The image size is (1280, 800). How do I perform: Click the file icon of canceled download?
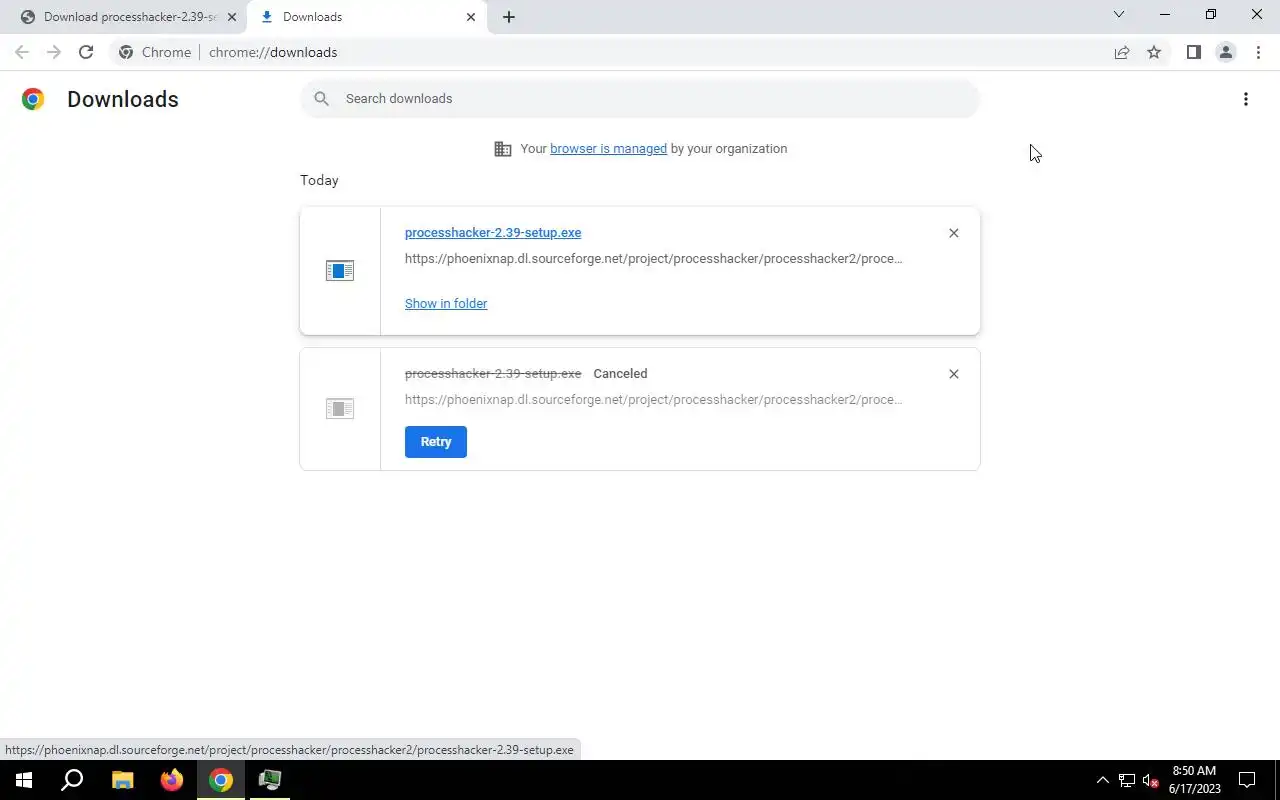340,408
